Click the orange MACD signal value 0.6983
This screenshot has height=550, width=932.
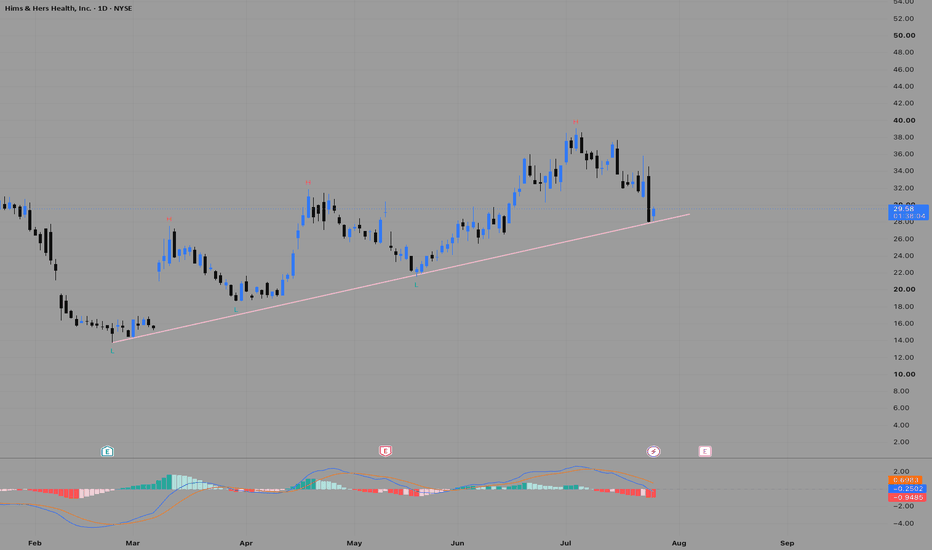[906, 480]
